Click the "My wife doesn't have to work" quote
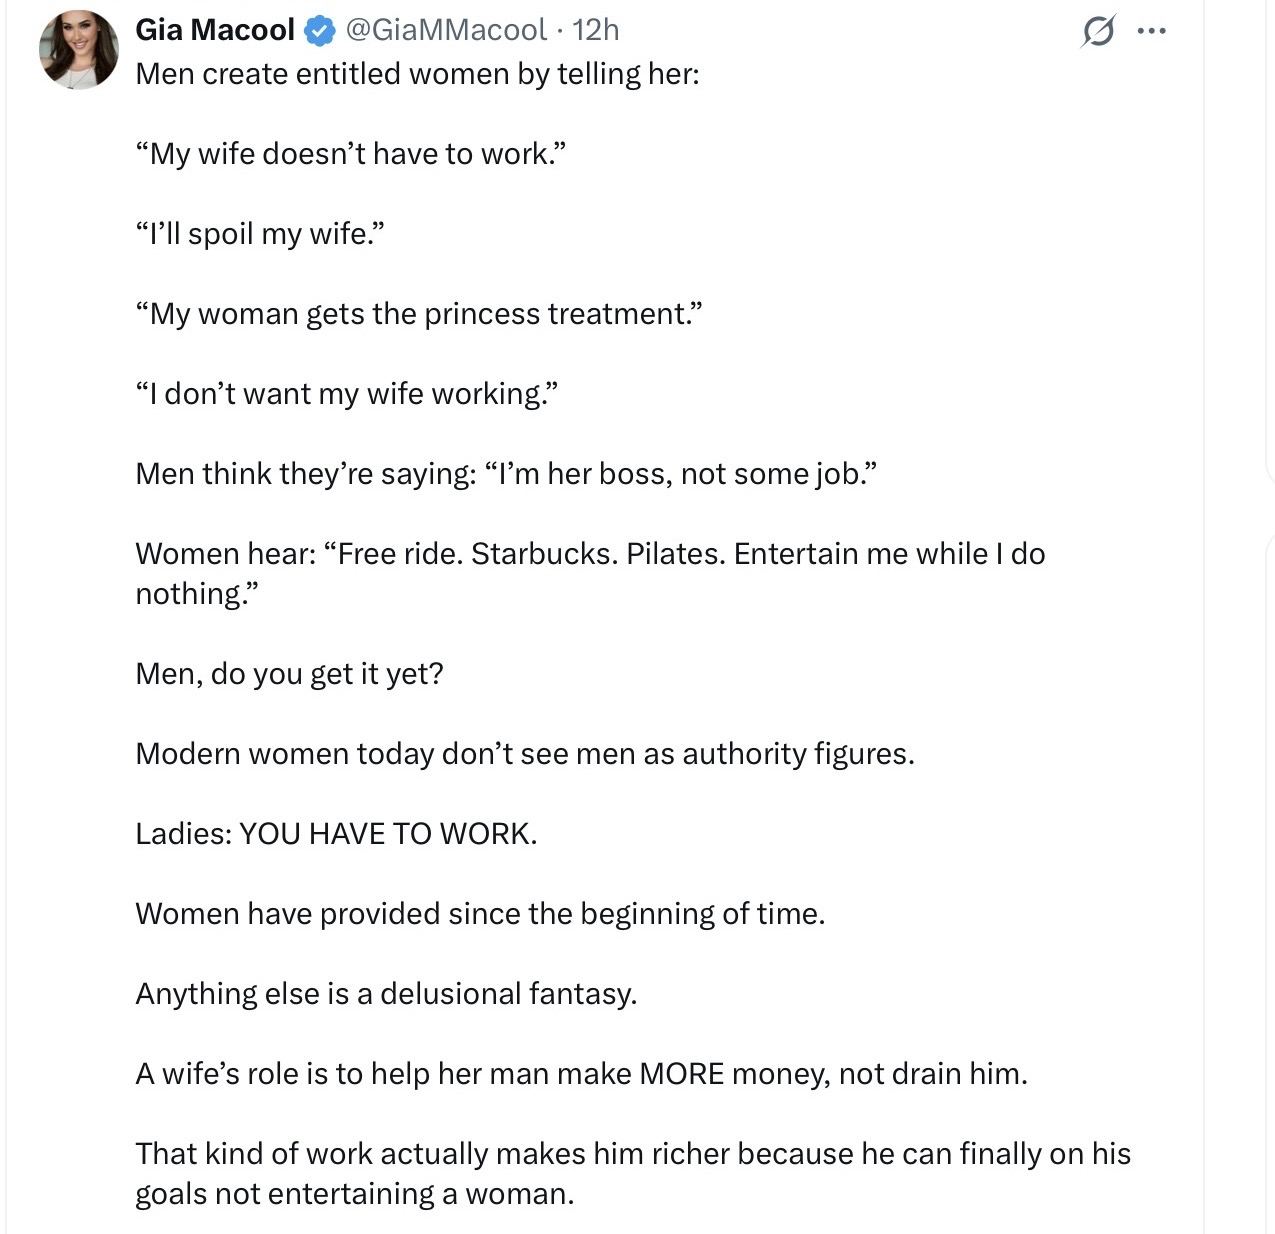Image resolution: width=1275 pixels, height=1234 pixels. (x=351, y=154)
